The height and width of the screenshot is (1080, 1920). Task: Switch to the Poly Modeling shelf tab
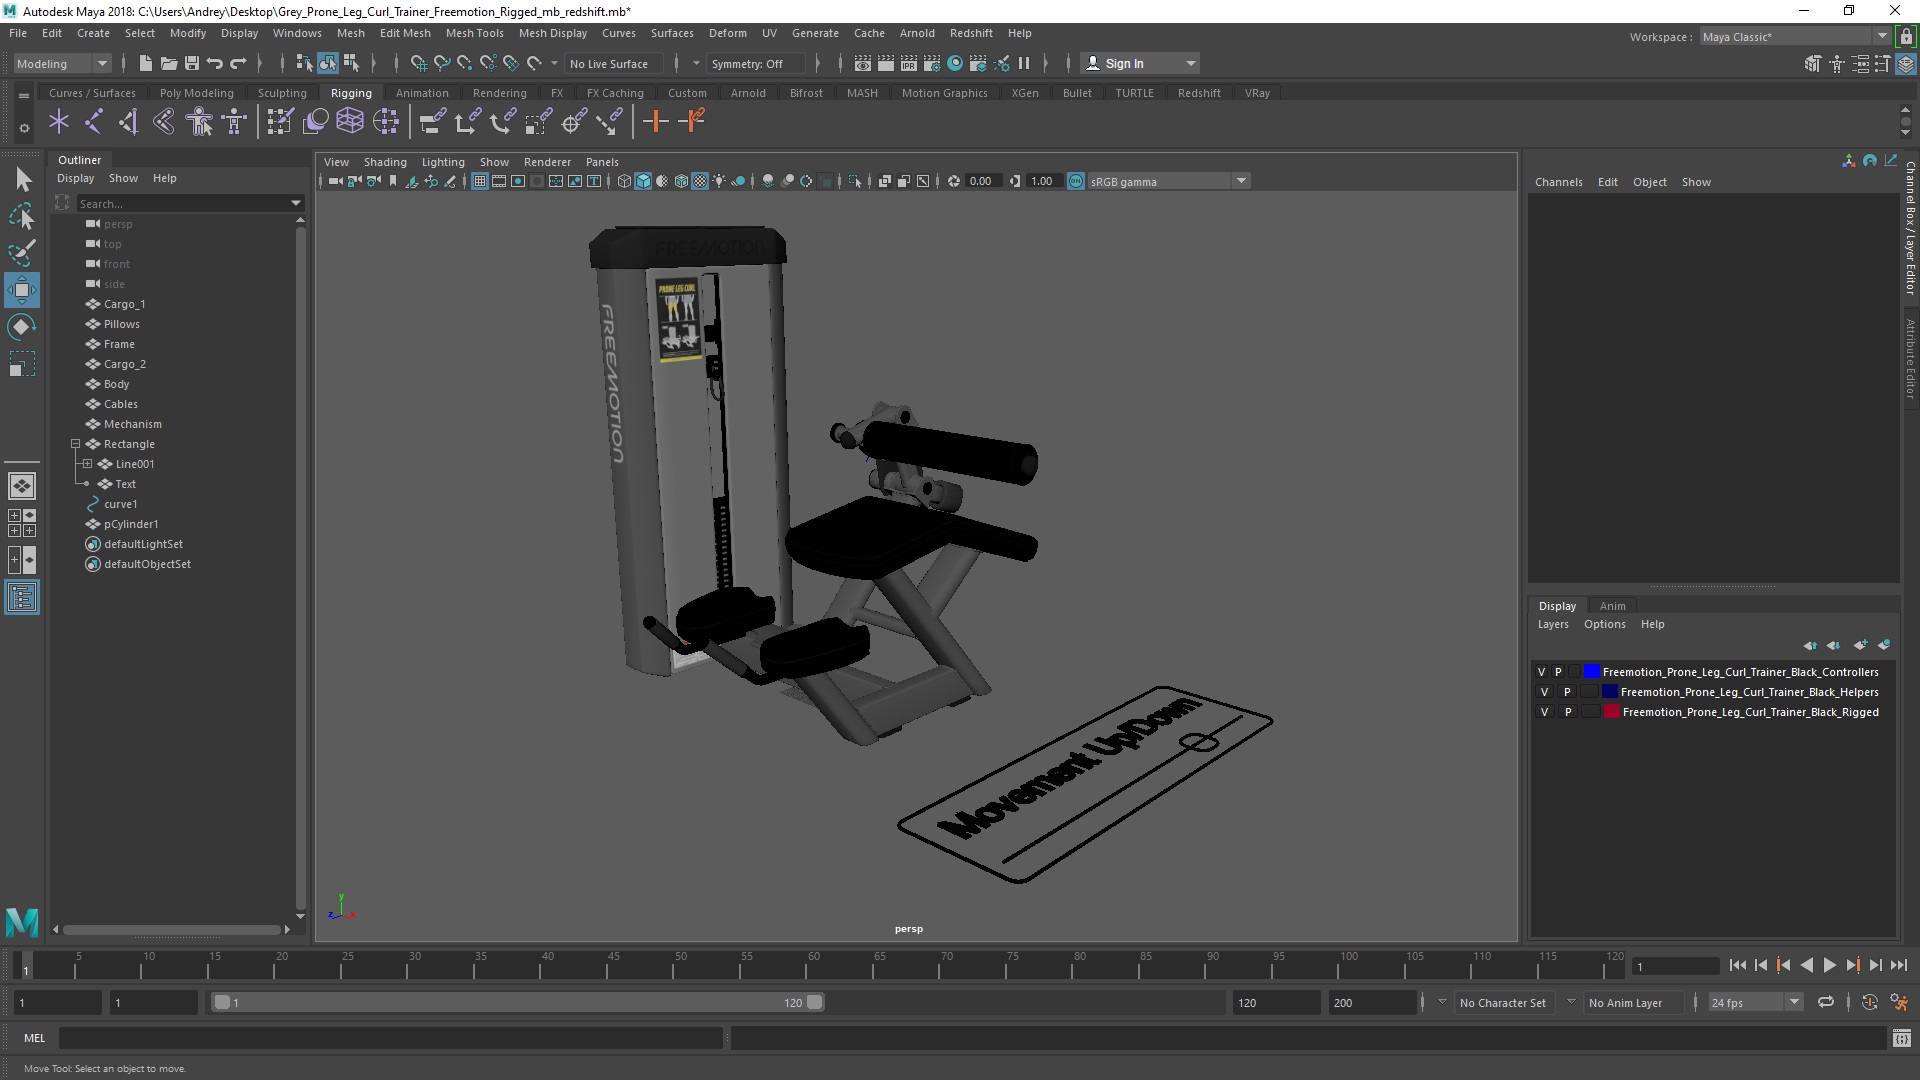[196, 93]
